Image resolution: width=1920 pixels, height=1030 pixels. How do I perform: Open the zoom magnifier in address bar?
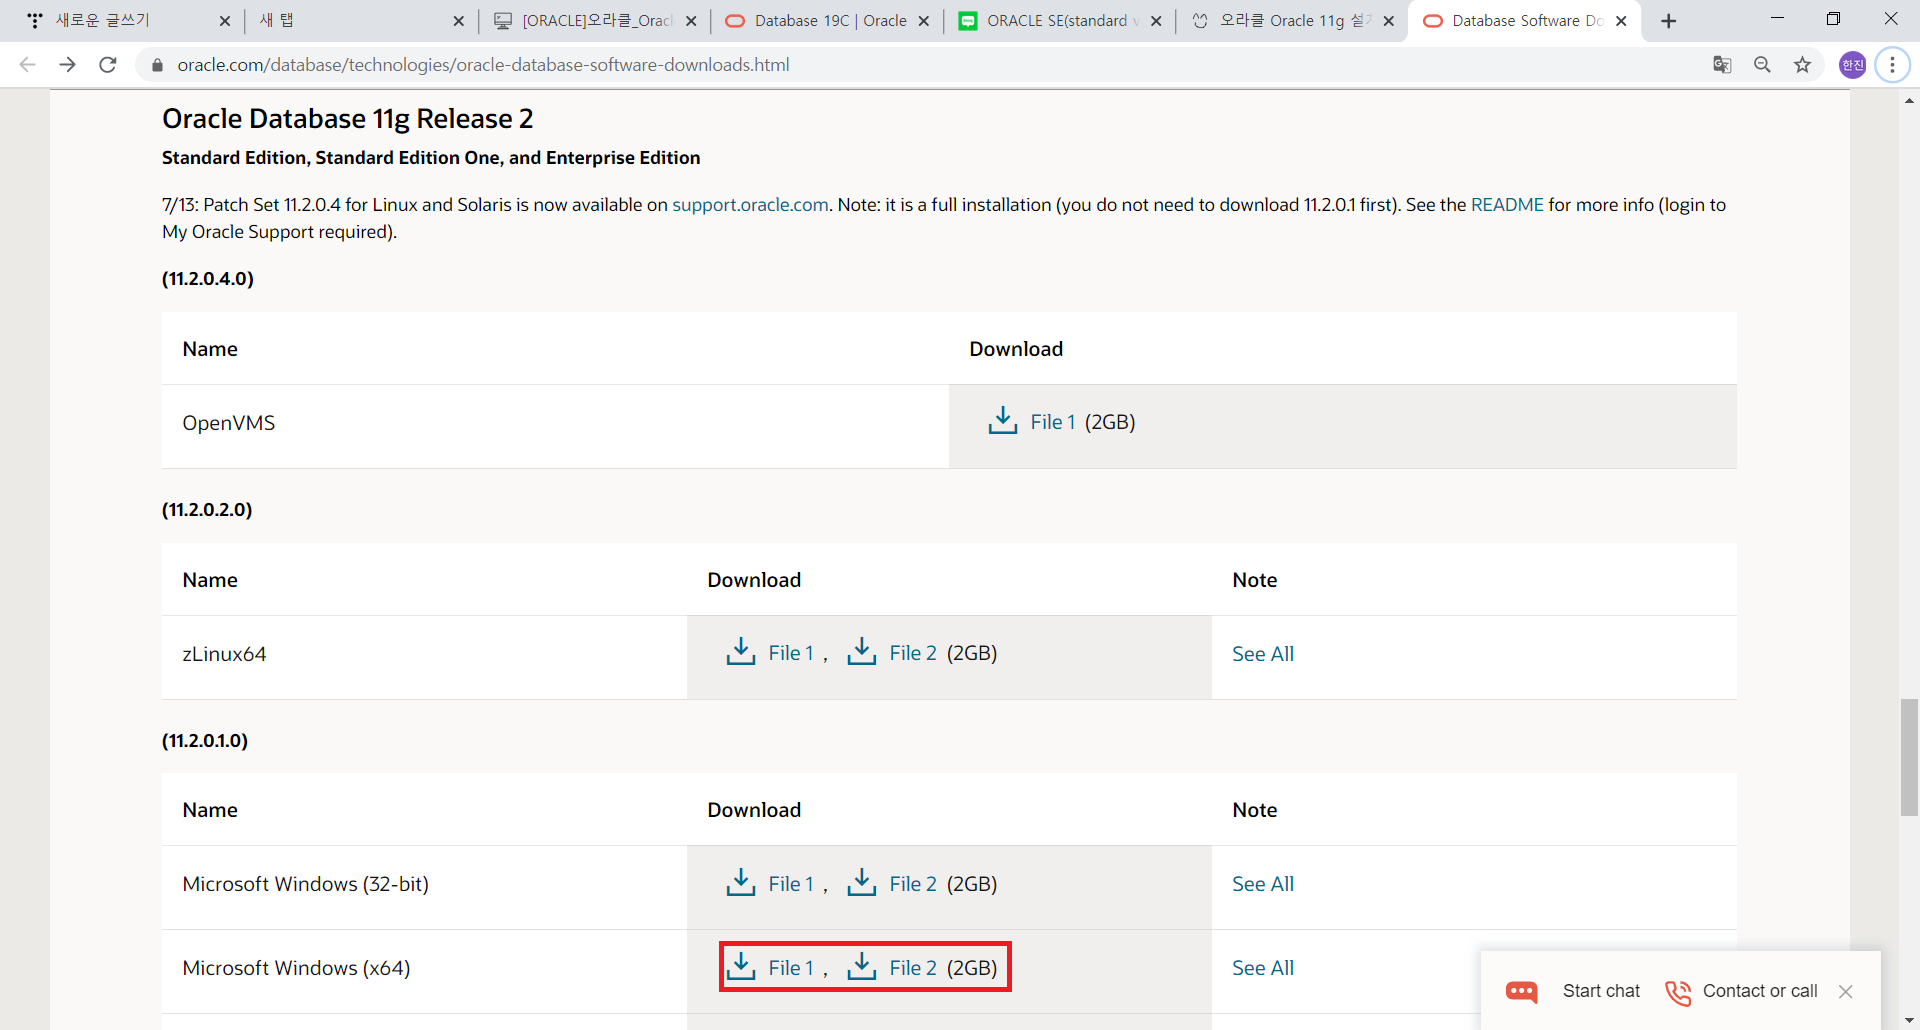coord(1762,65)
